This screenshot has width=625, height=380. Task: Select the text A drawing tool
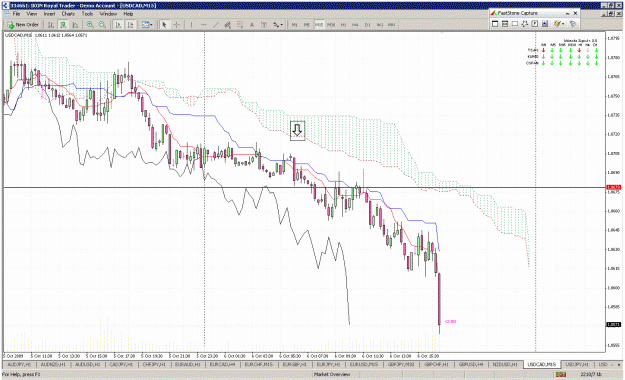(x=252, y=25)
